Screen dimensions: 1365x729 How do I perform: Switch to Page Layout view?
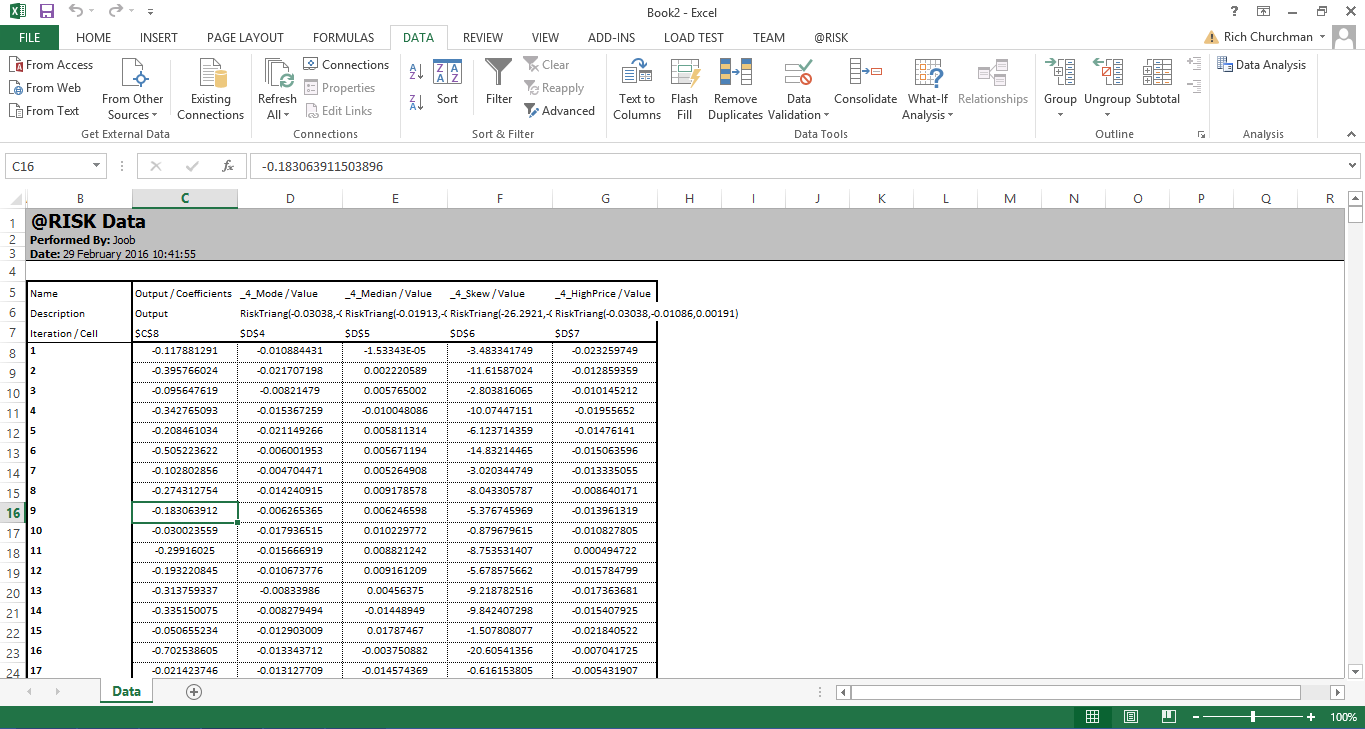tap(1131, 717)
